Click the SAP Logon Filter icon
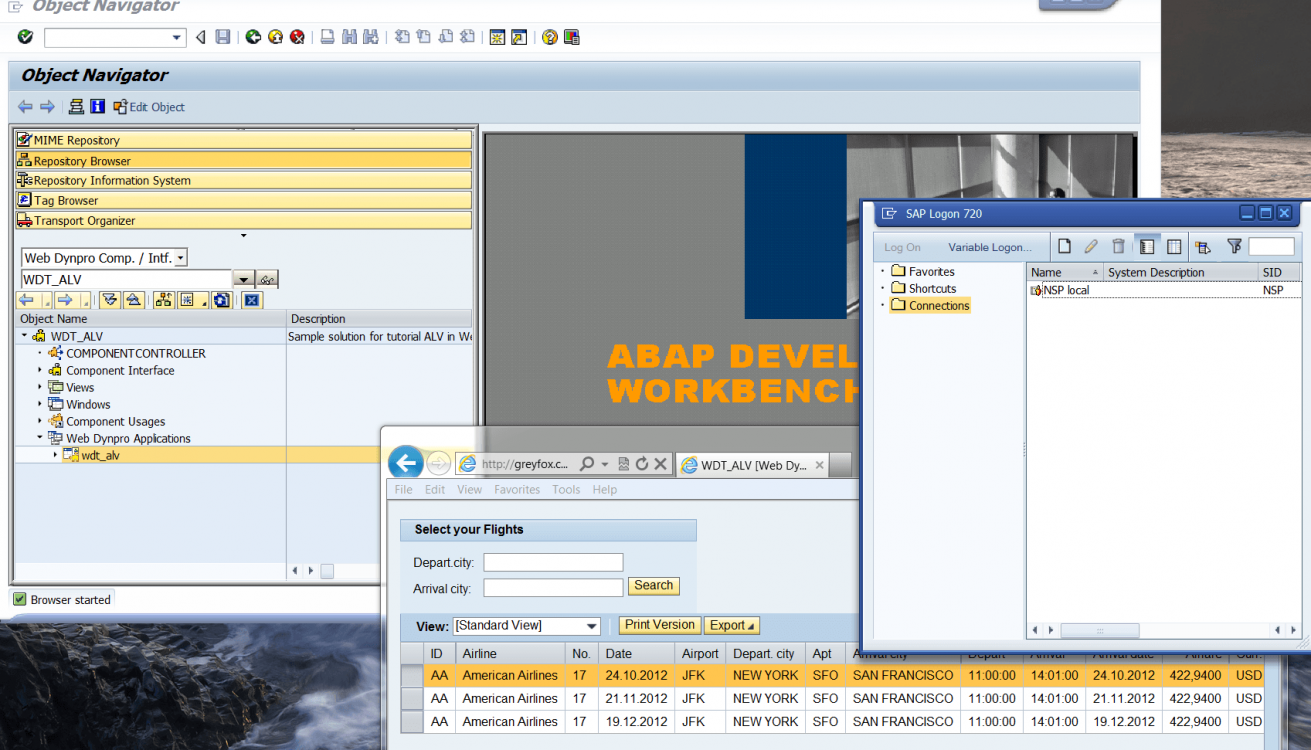 coord(1234,246)
